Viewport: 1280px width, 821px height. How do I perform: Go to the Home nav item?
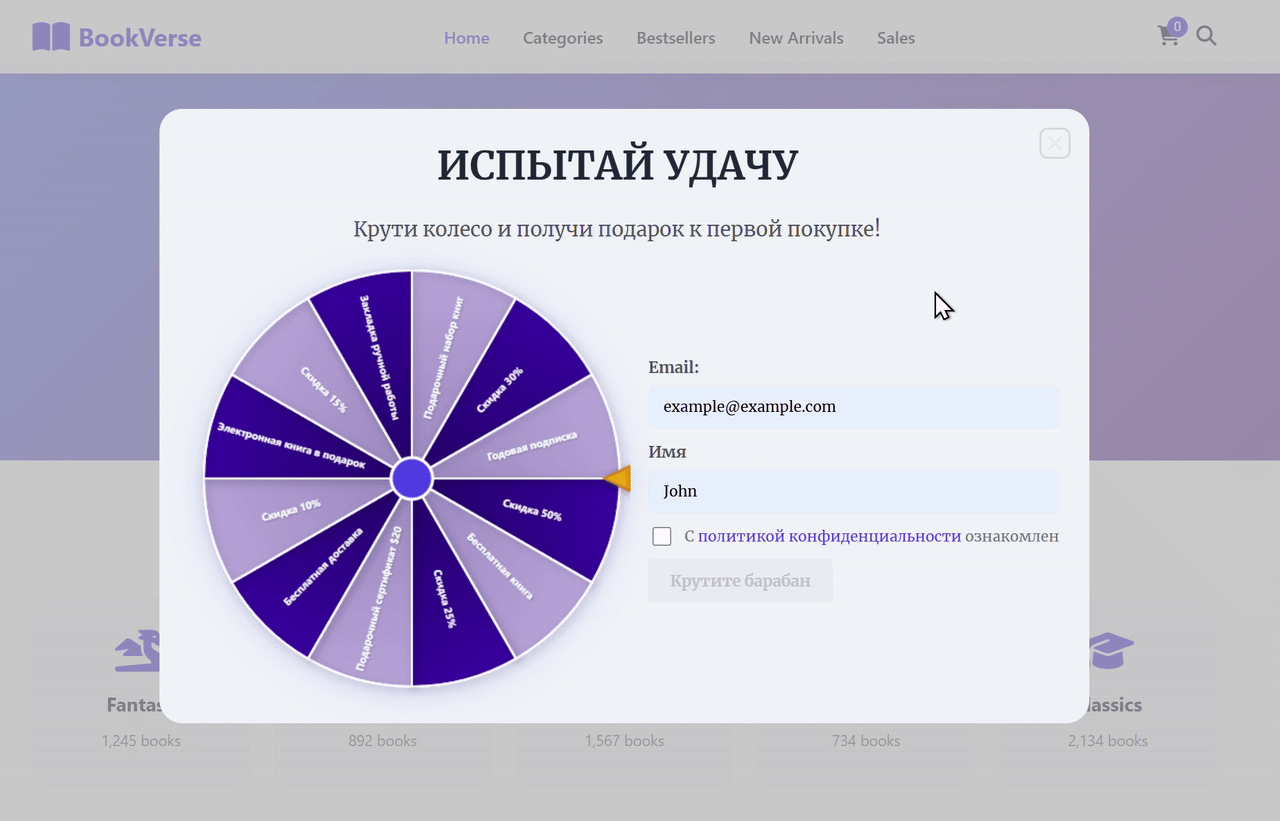[x=466, y=38]
